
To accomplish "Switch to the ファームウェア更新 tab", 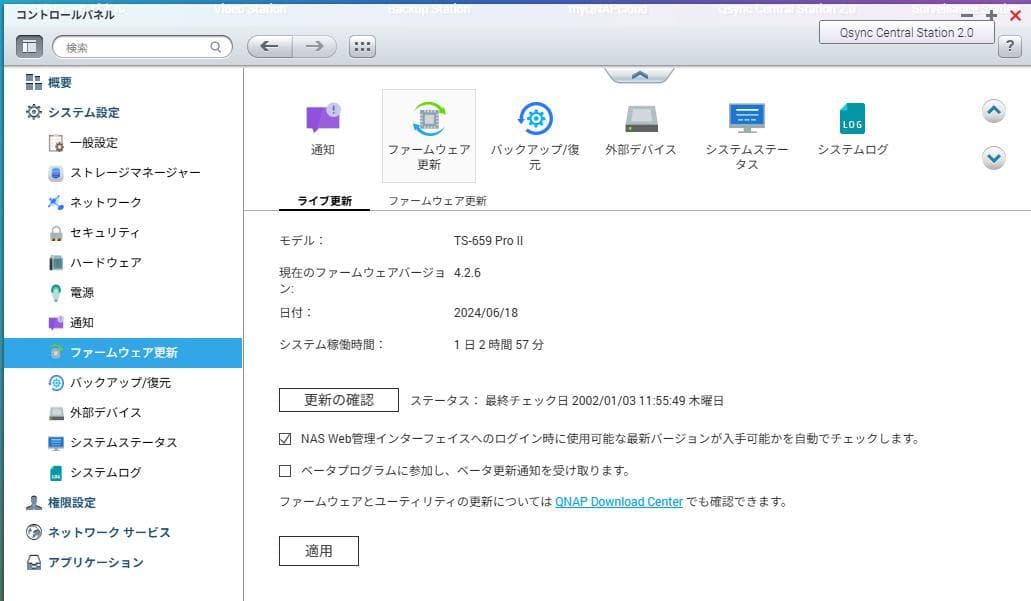I will [x=437, y=201].
